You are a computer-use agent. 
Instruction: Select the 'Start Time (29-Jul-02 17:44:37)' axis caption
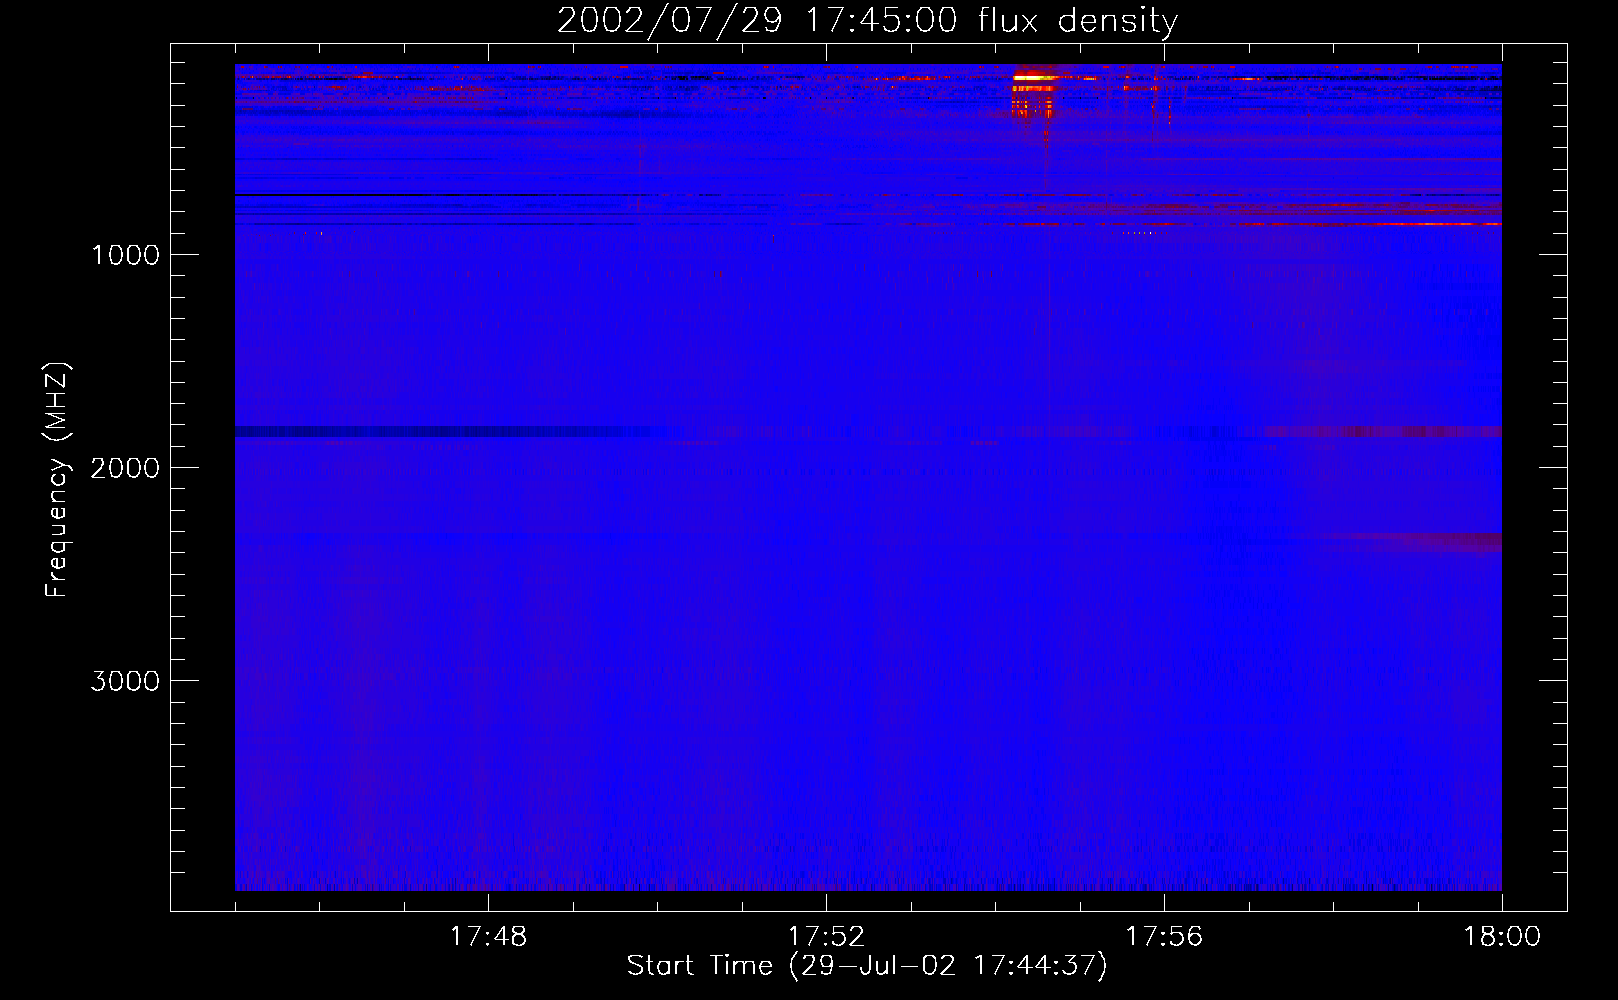(867, 966)
